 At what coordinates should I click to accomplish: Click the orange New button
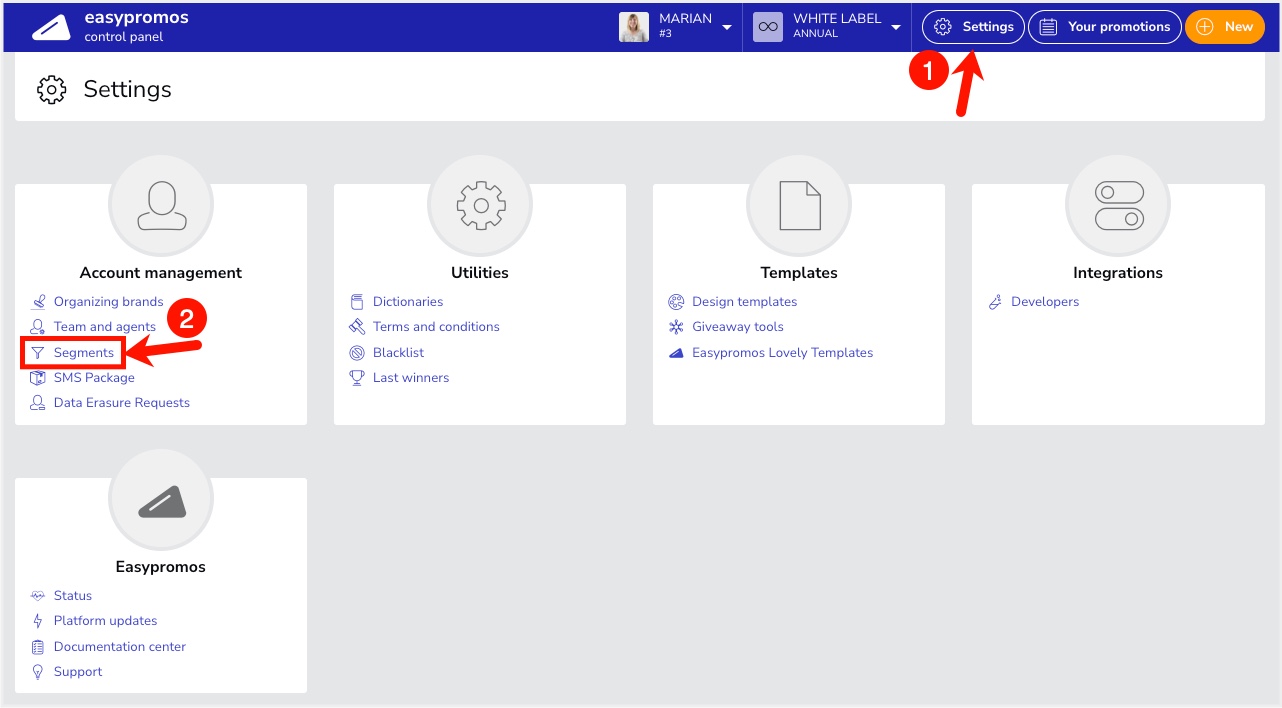coord(1225,27)
